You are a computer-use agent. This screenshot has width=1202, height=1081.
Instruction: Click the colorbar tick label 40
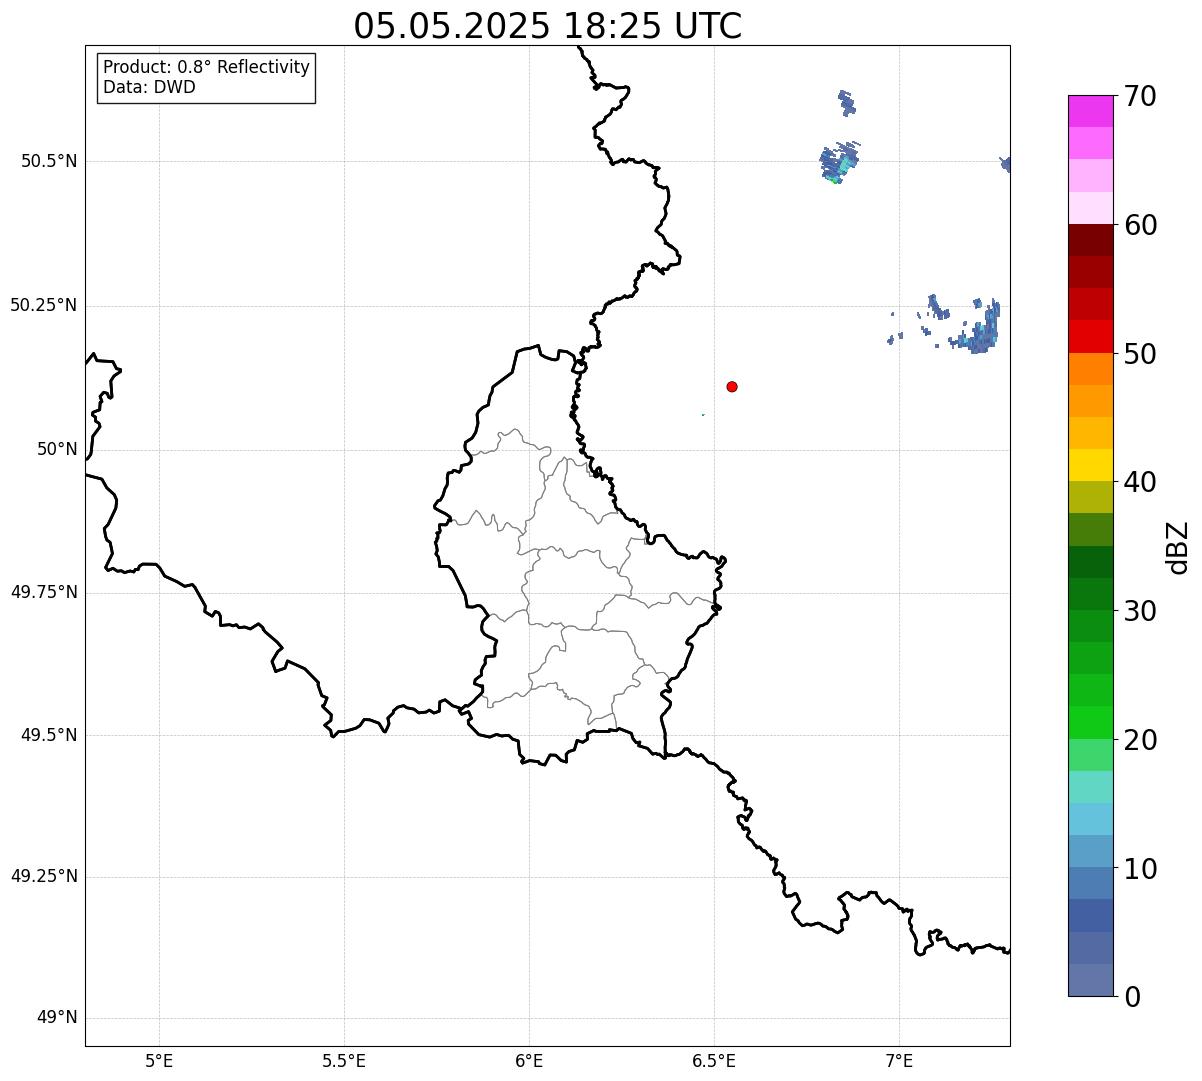[1140, 482]
